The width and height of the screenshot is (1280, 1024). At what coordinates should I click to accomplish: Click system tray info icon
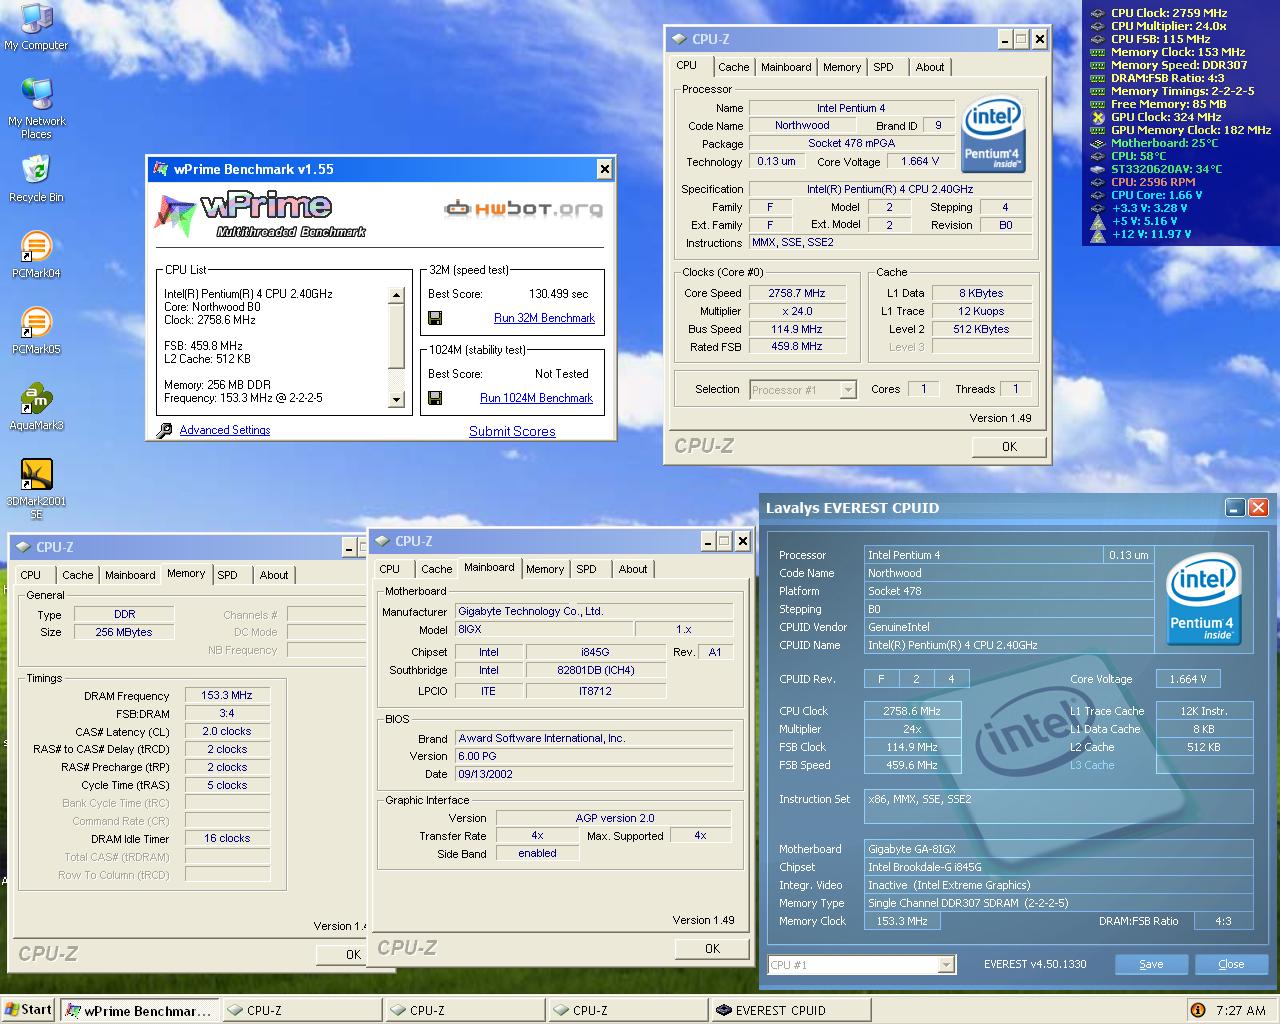pos(1197,1010)
